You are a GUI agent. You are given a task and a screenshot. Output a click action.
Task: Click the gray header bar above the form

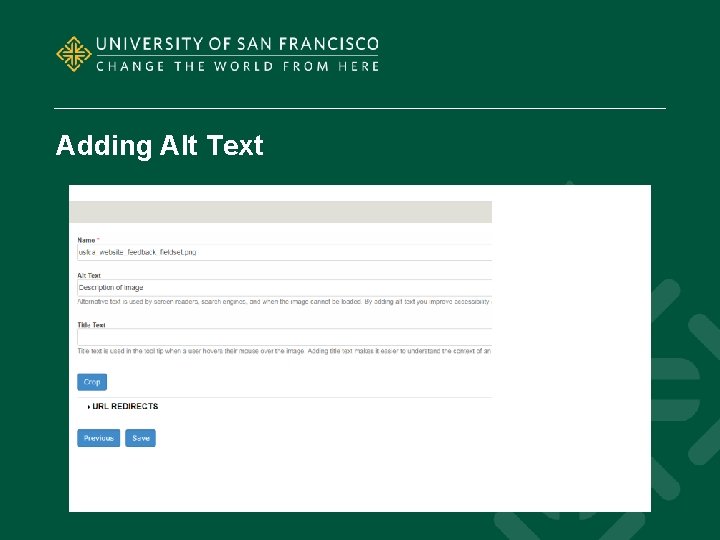280,211
